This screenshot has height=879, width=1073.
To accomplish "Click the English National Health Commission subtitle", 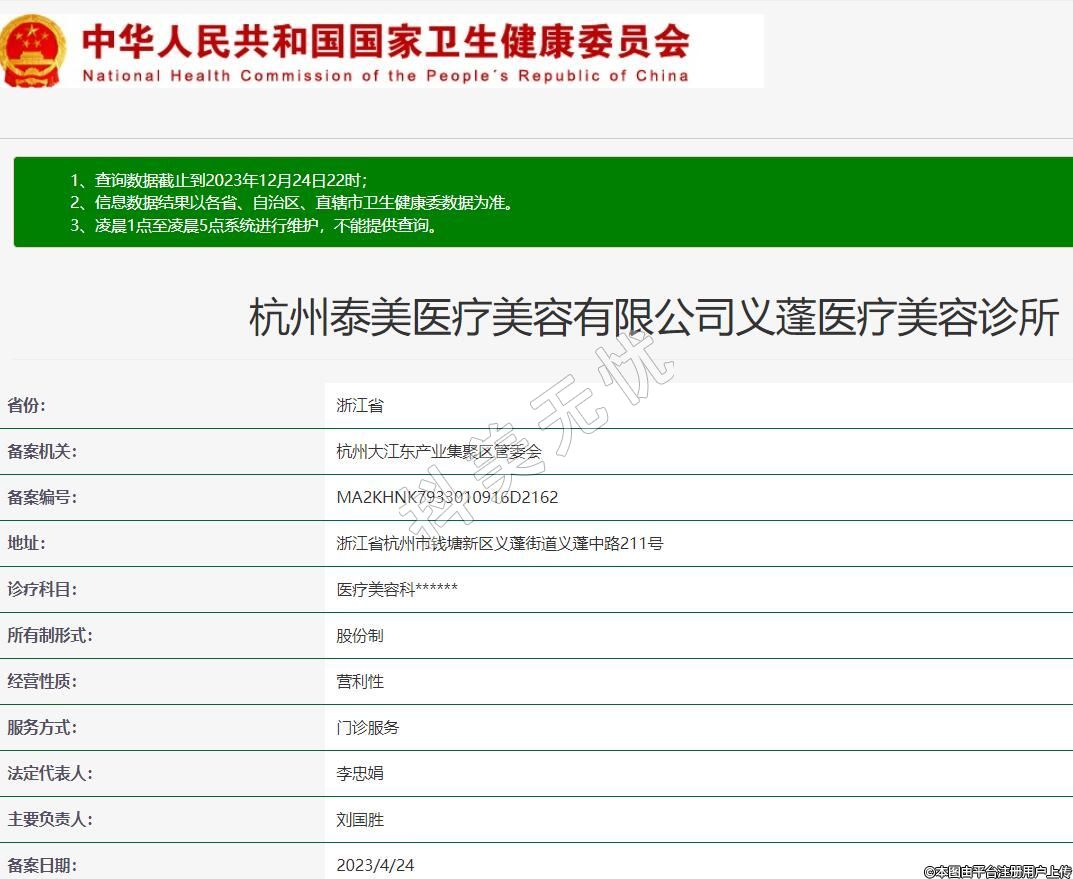I will click(x=385, y=76).
